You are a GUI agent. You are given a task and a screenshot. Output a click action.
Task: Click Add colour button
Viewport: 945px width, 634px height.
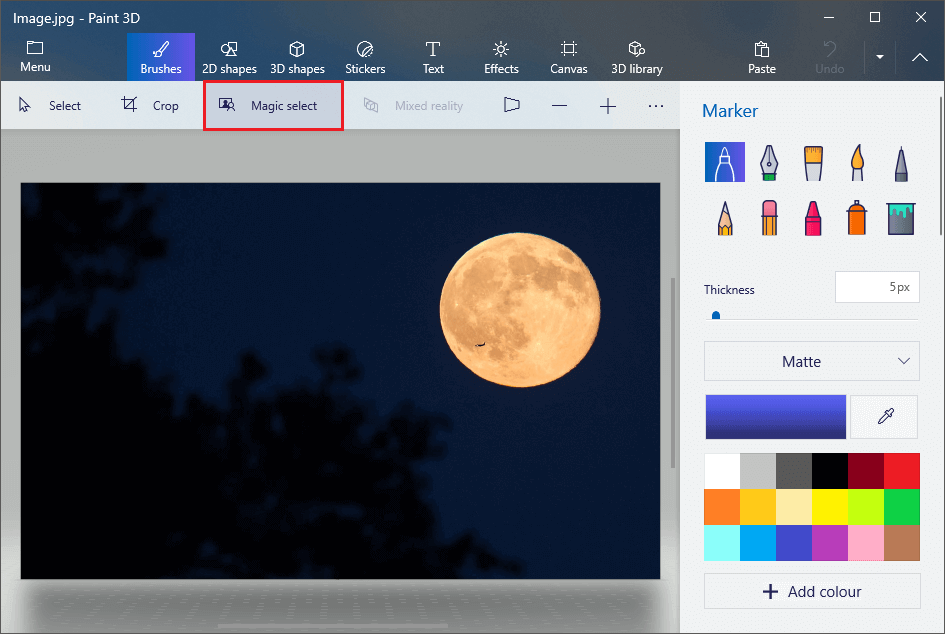point(811,591)
